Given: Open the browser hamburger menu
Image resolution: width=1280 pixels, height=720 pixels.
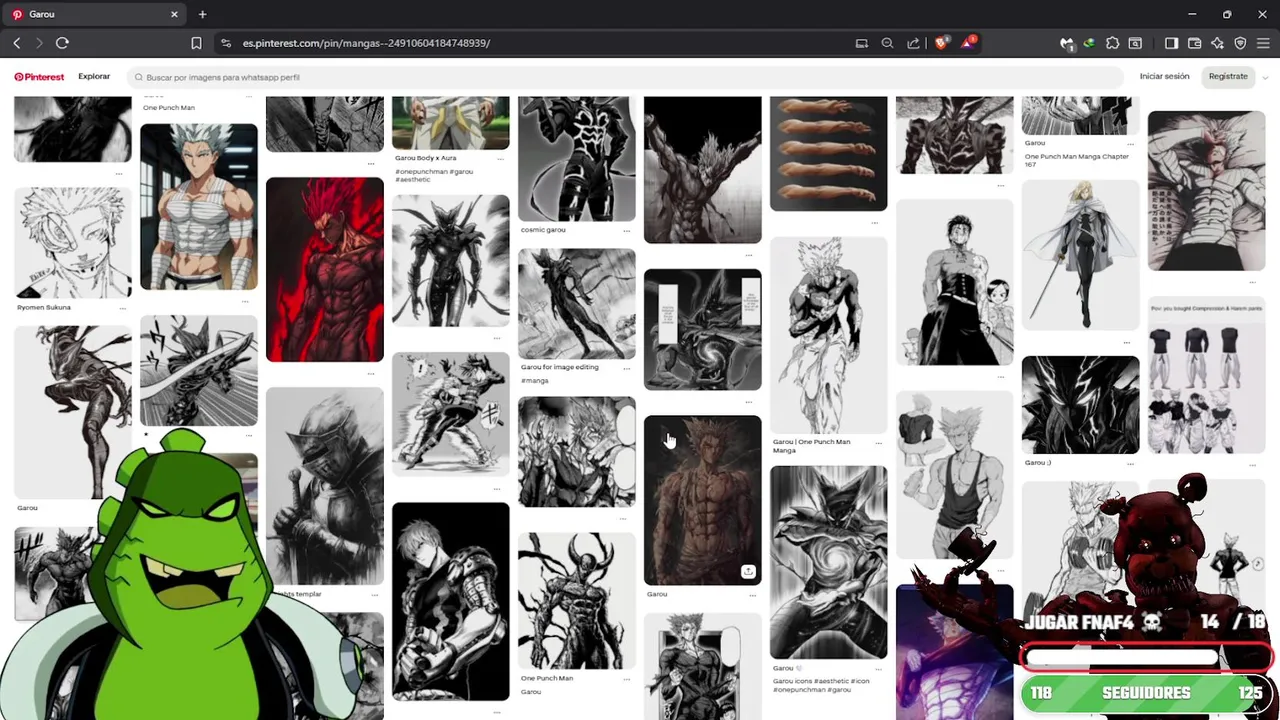Looking at the screenshot, I should 1263,43.
